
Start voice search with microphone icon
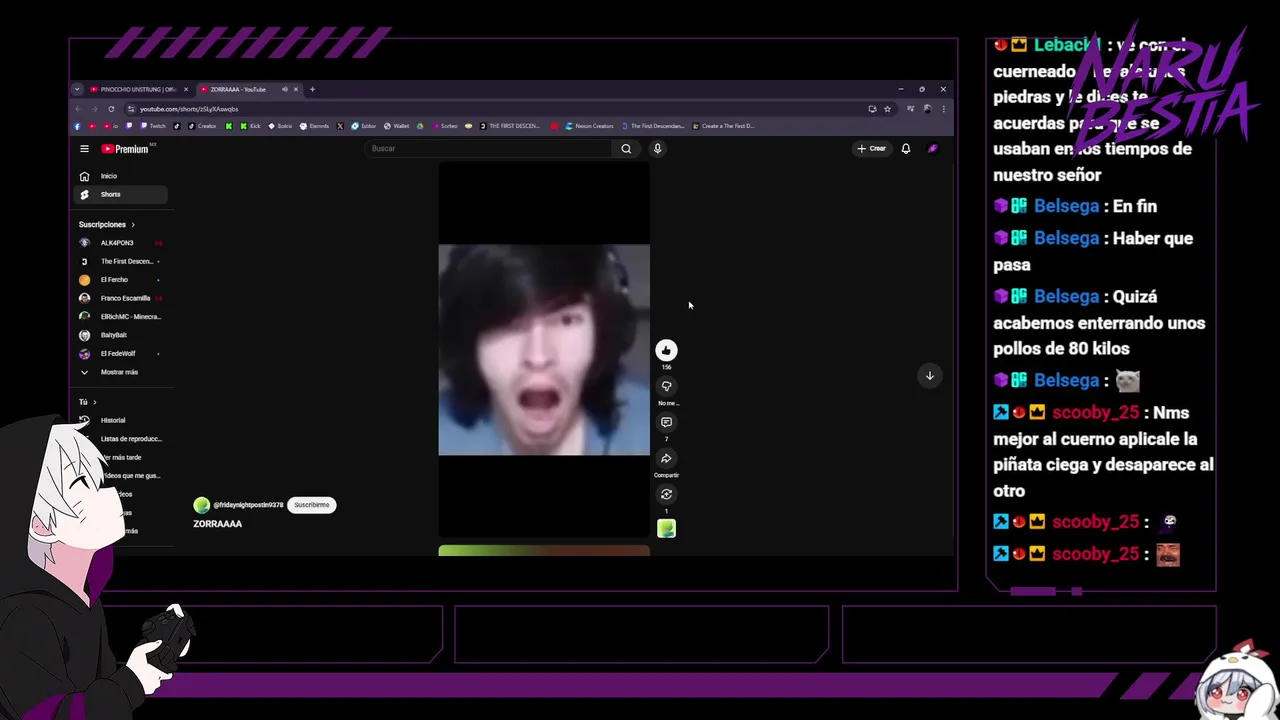657,148
